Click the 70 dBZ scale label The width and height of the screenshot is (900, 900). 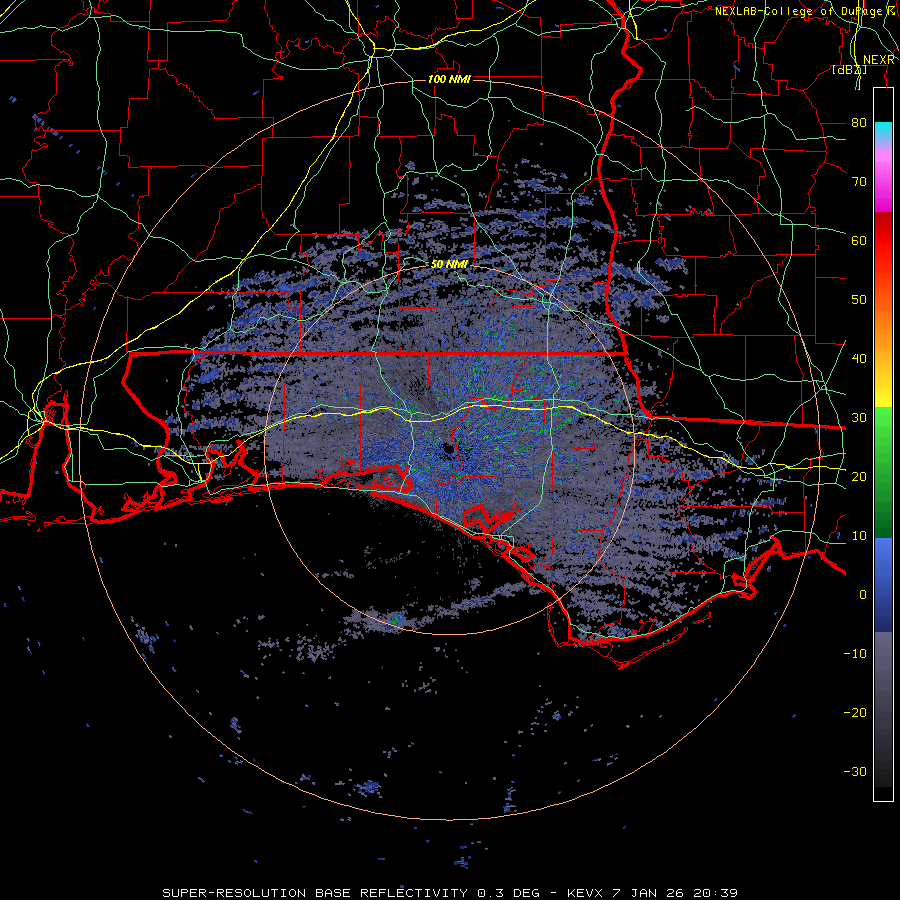pyautogui.click(x=859, y=181)
